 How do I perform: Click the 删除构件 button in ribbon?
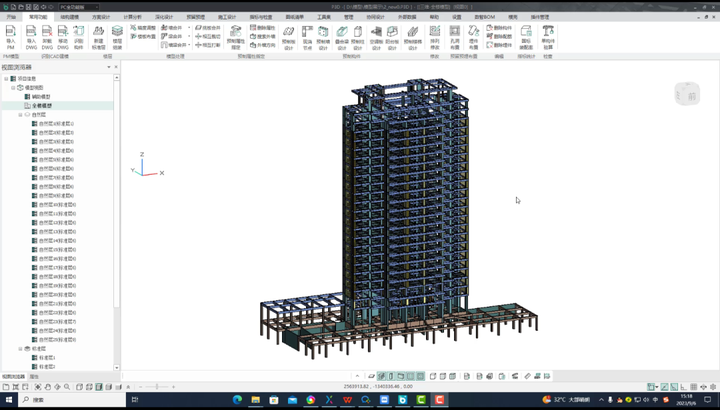tap(501, 28)
